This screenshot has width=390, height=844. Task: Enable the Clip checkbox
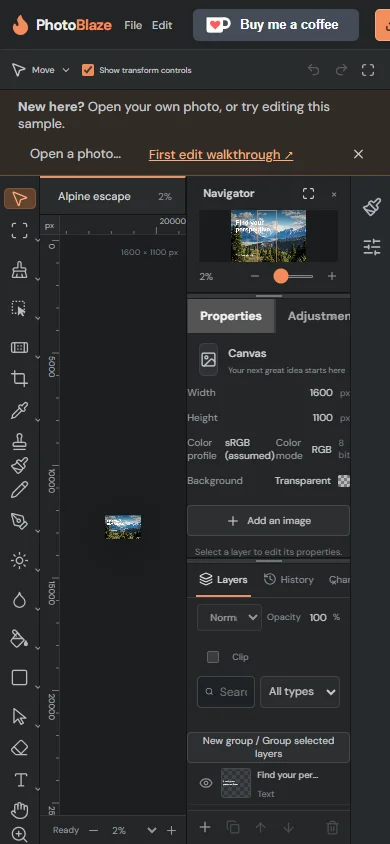[x=213, y=657]
